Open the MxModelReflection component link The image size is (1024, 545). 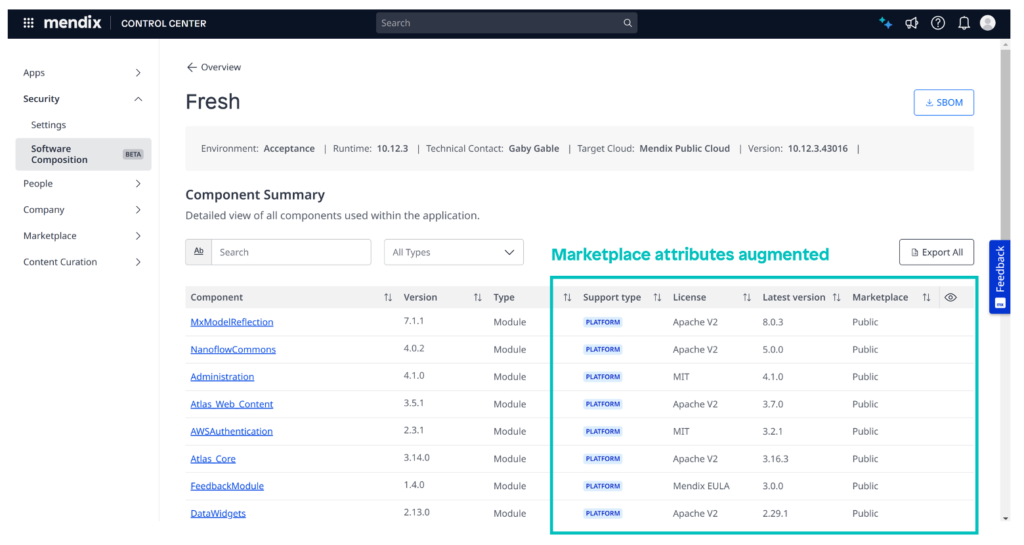tap(232, 322)
